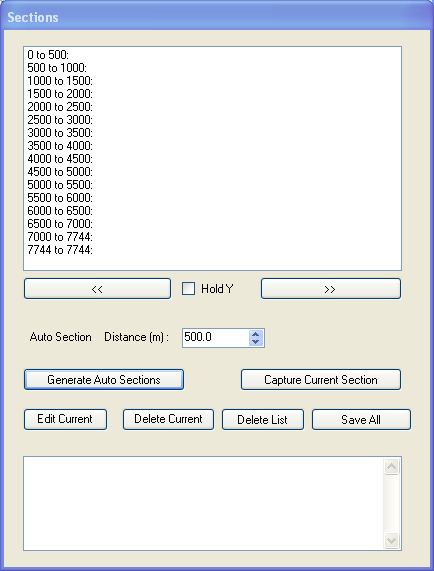This screenshot has width=434, height=571.
Task: Click Generate Auto Sections button
Action: [104, 380]
